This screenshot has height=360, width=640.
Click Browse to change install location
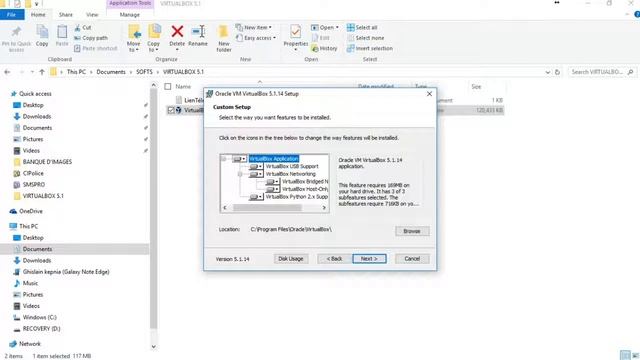412,231
